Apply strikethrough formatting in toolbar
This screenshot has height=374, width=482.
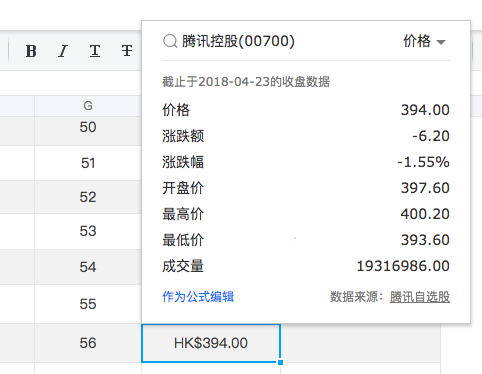127,51
